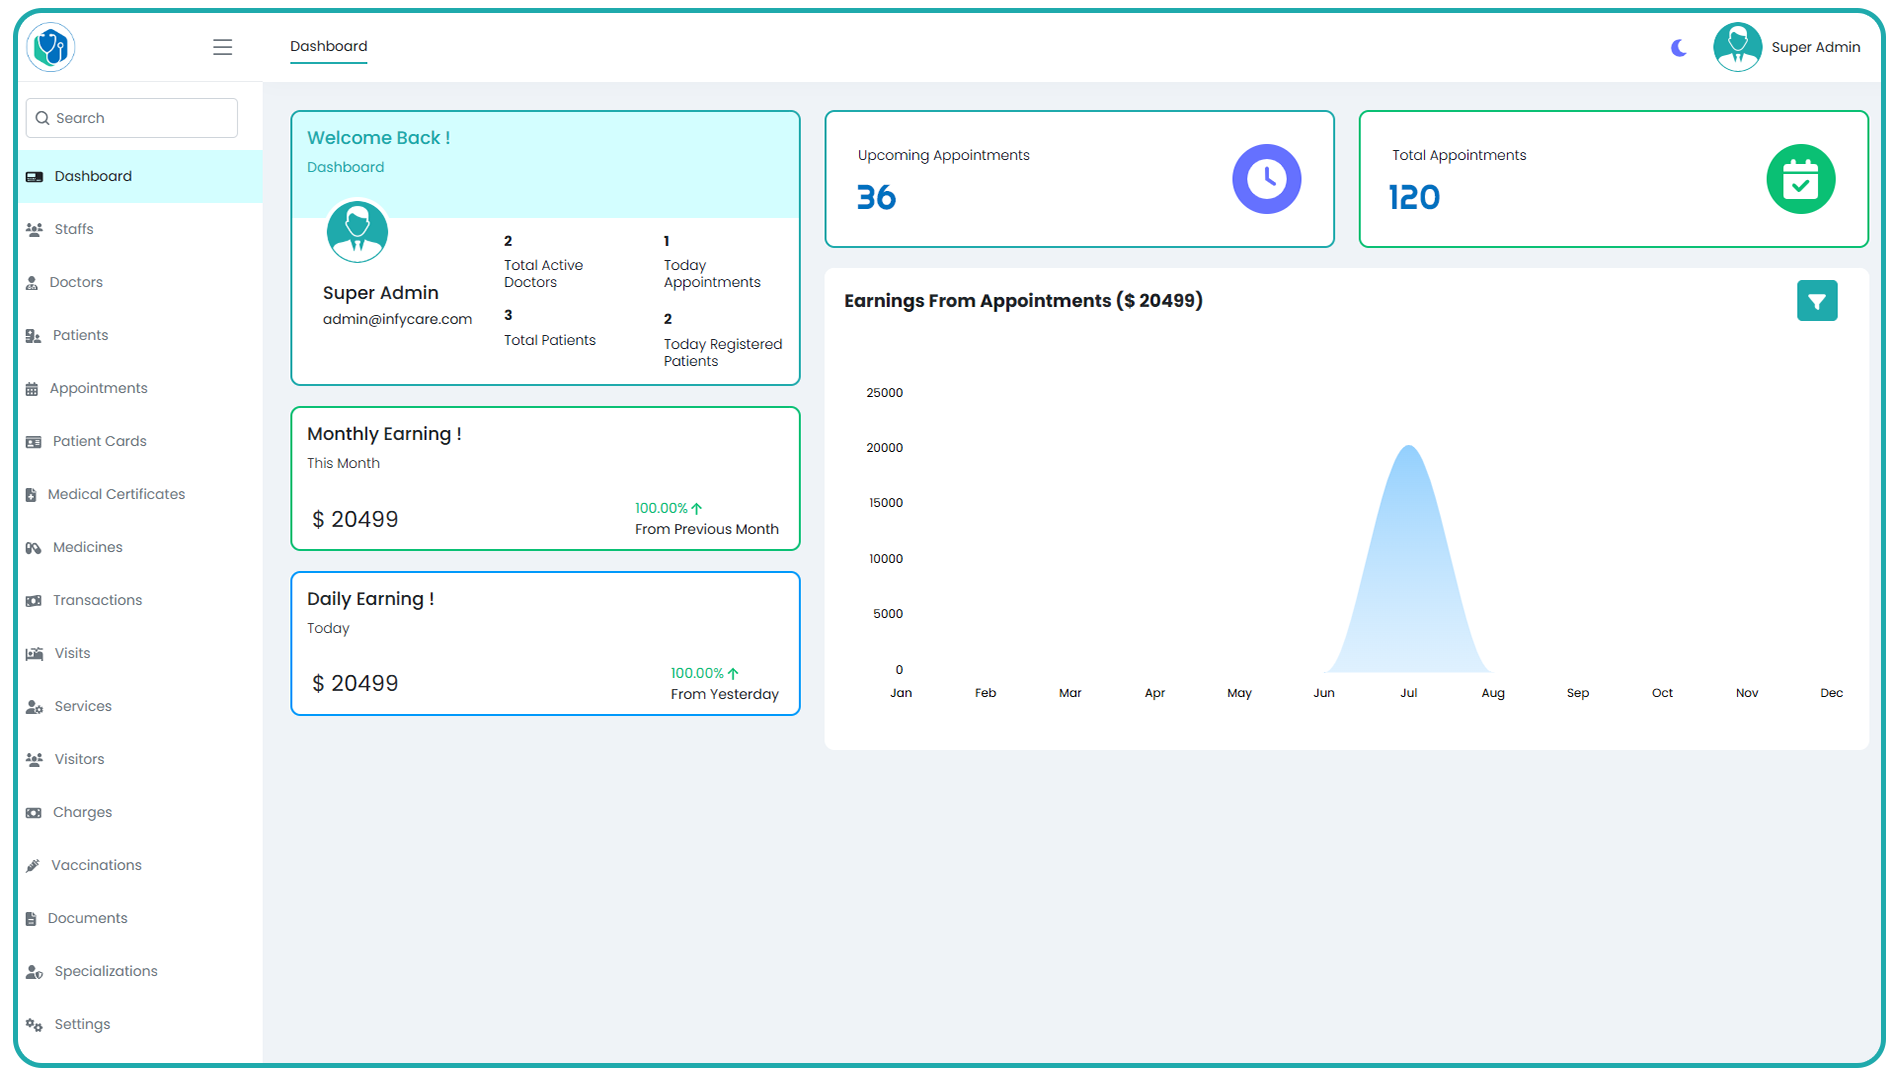Click the InfyCare logo in the header

click(51, 47)
